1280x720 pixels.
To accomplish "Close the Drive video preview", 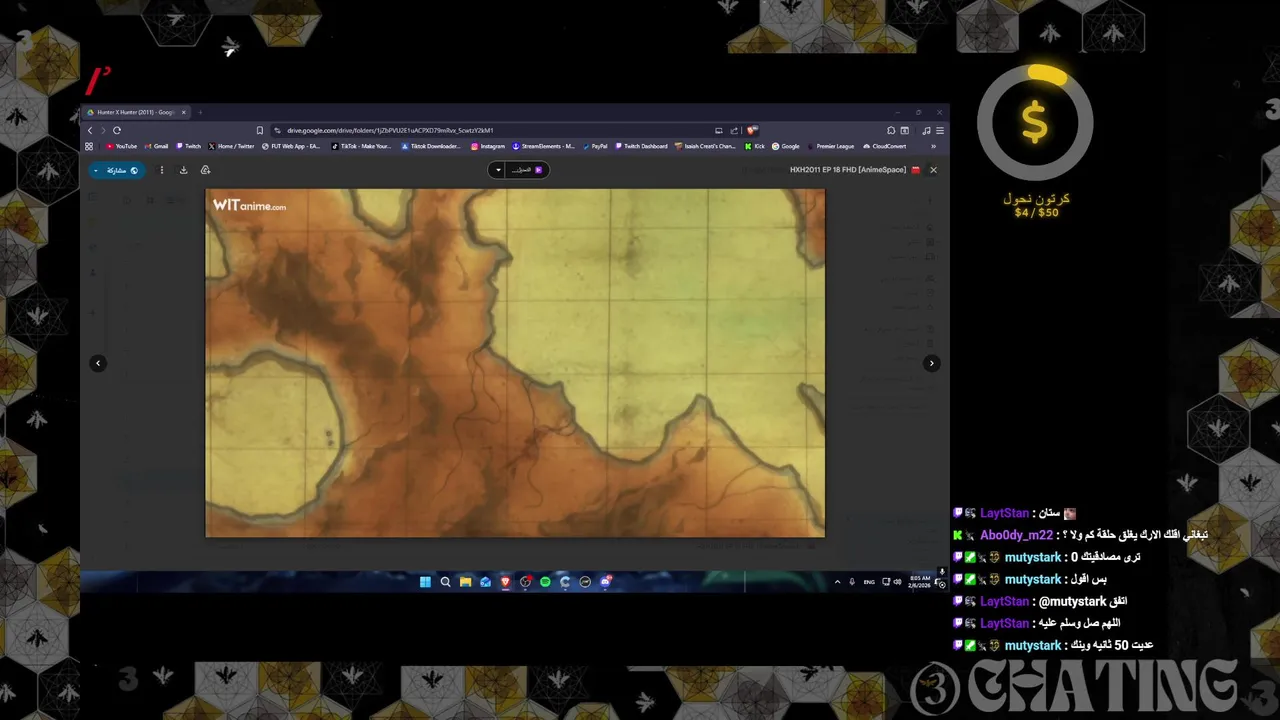I will click(x=933, y=170).
